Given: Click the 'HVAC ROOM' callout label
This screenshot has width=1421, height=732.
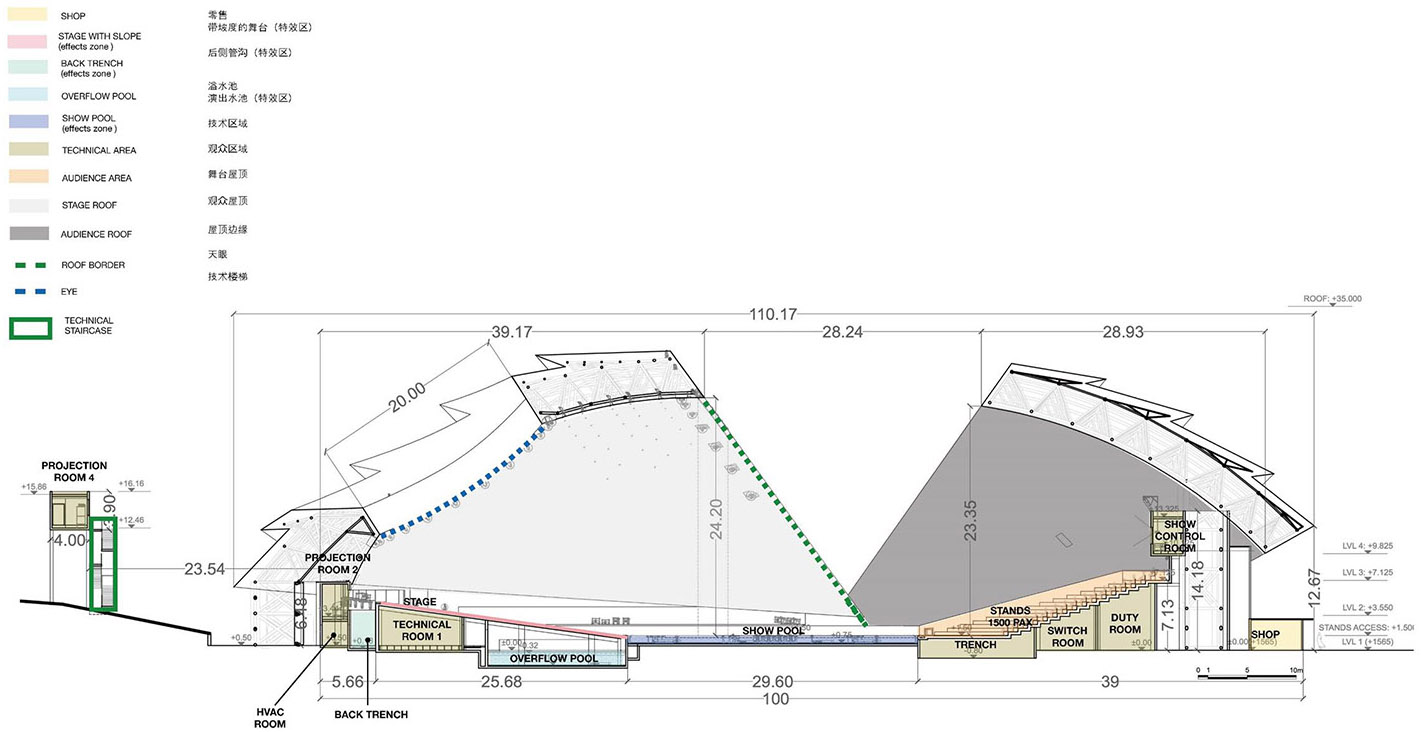Looking at the screenshot, I should pos(270,717).
